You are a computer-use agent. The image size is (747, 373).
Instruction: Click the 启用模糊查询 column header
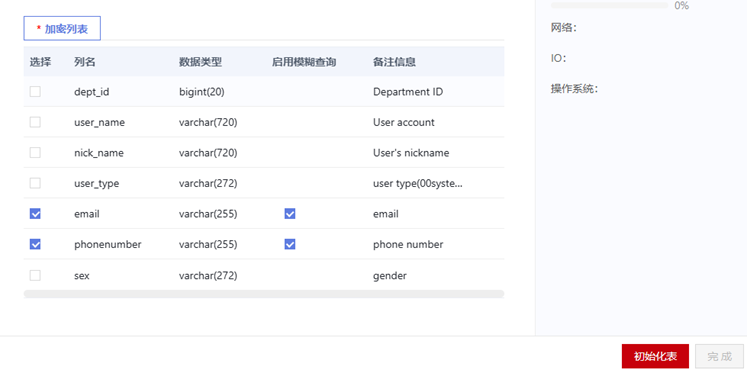(x=304, y=62)
